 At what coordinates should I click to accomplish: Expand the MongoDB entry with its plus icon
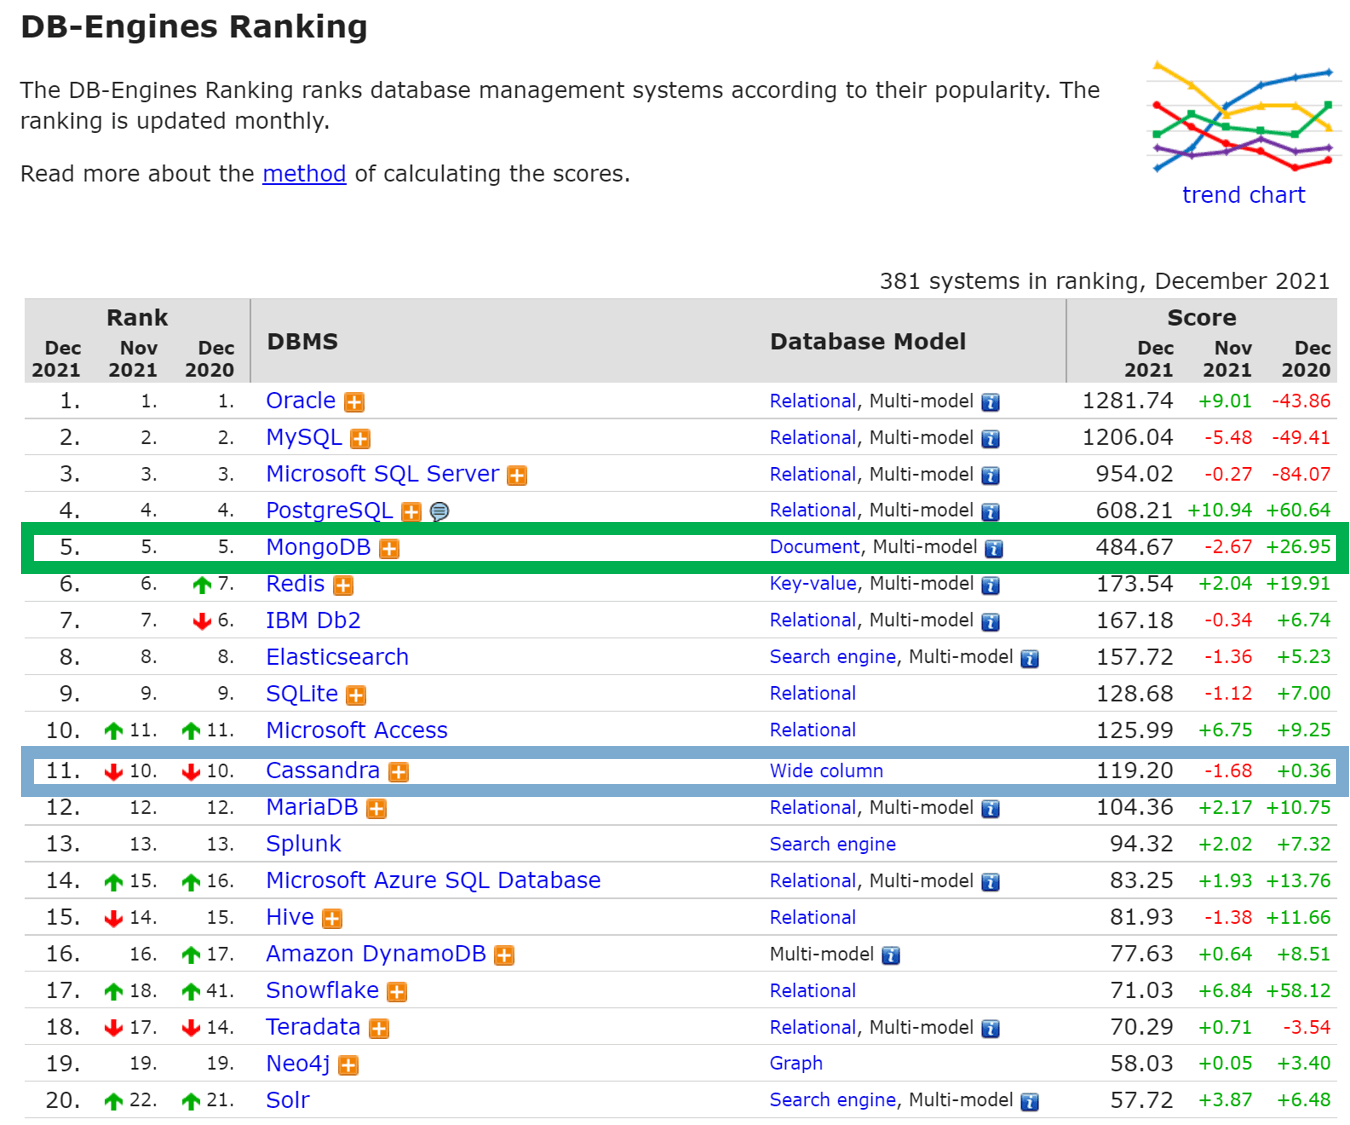coord(390,548)
